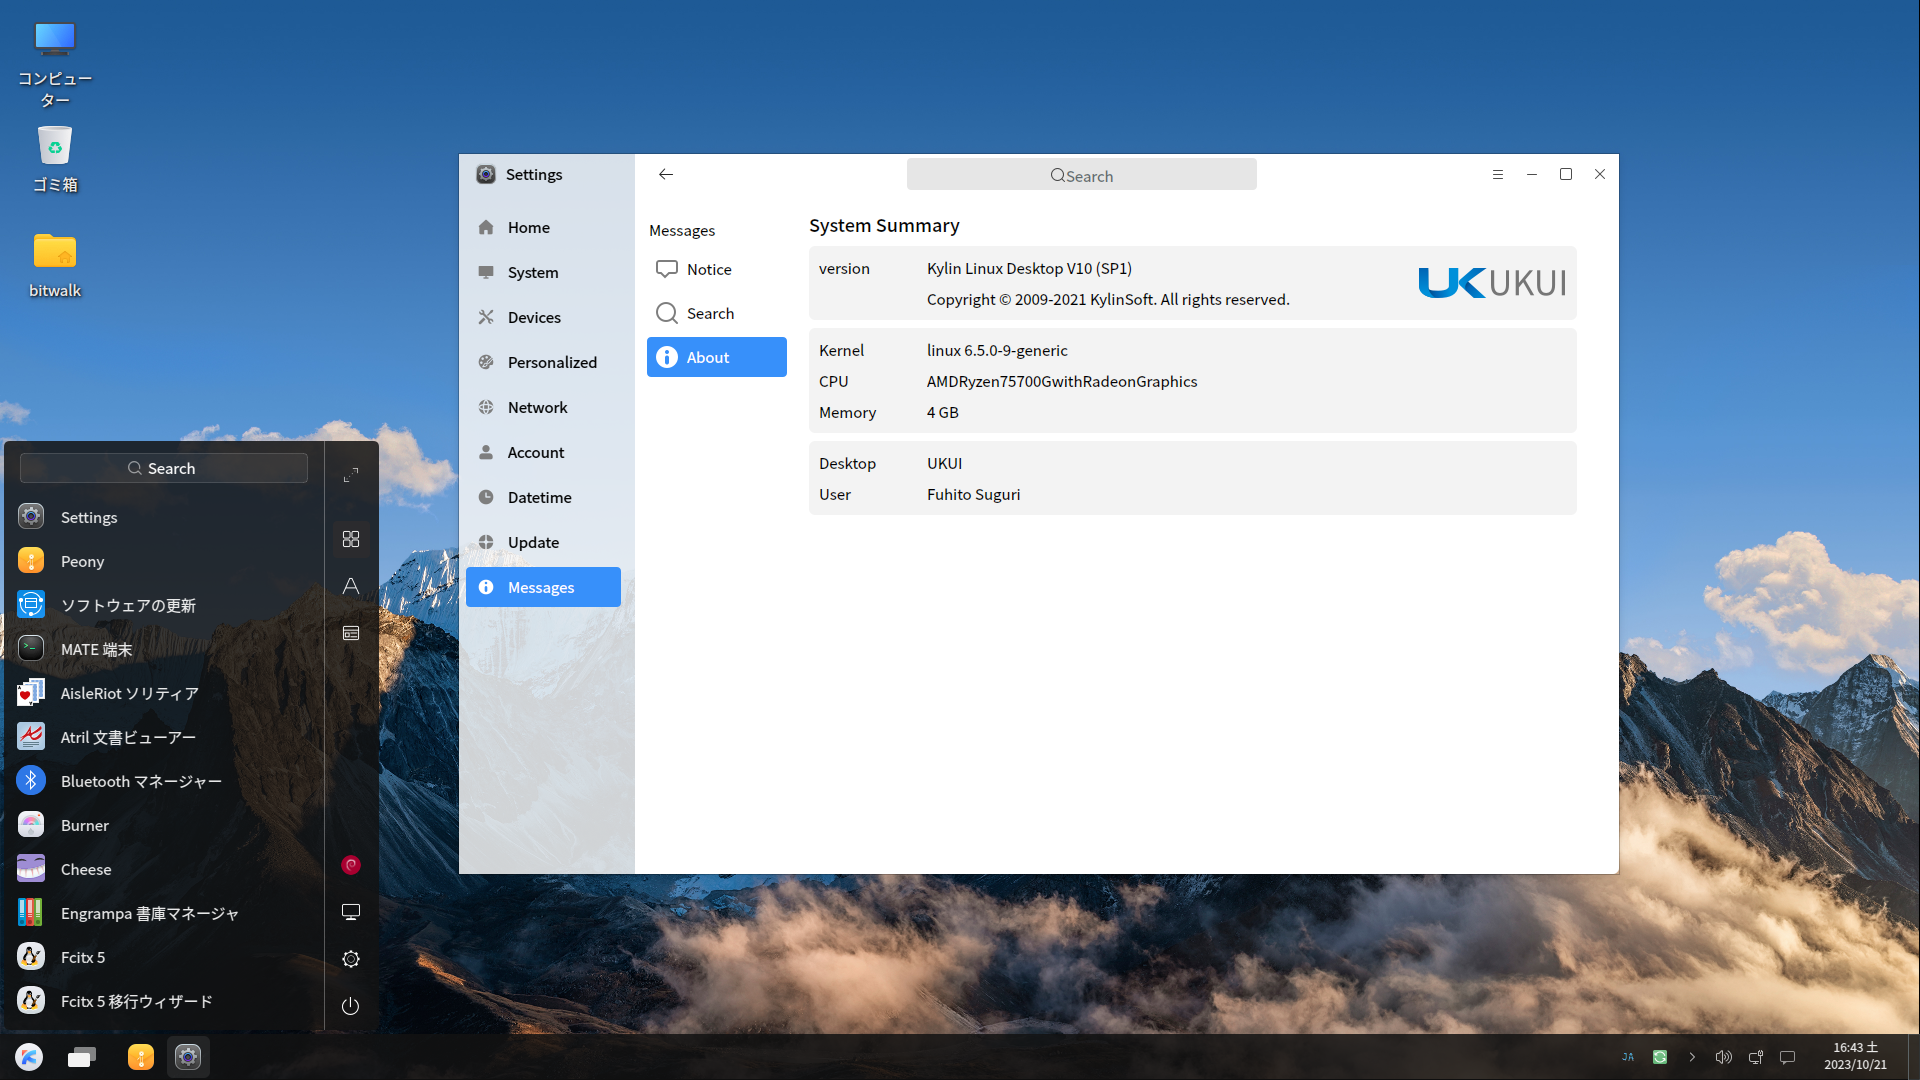Click the back arrow in Settings

point(666,174)
